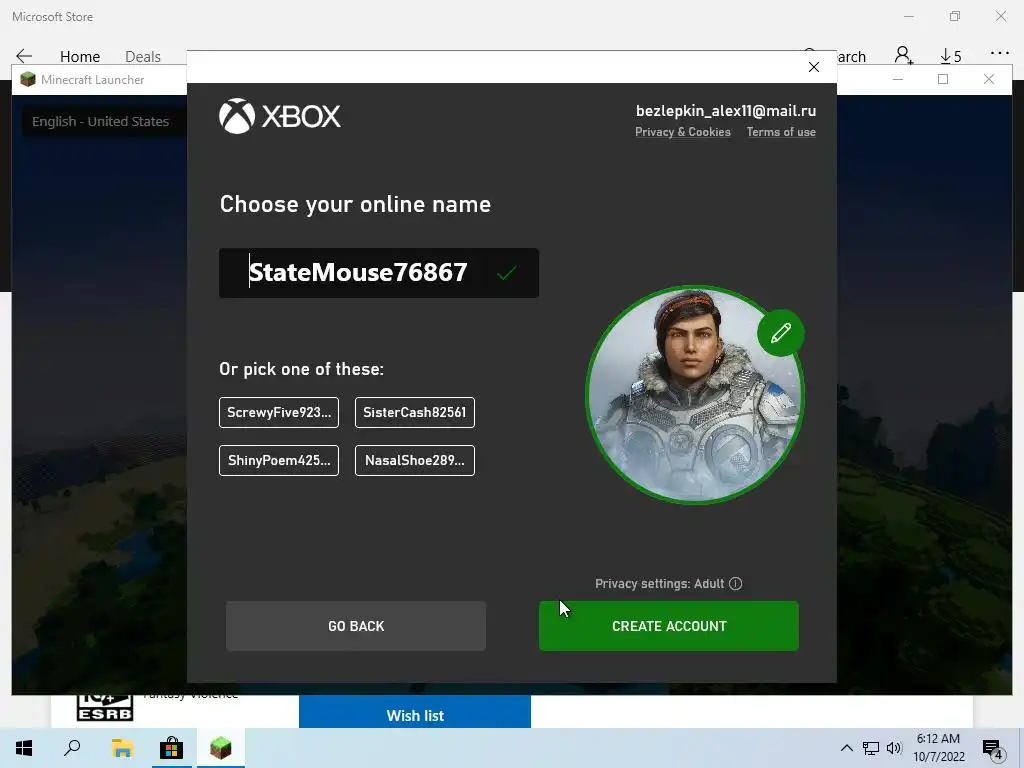
Task: Open the Home tab in Microsoft Store
Action: coord(80,57)
